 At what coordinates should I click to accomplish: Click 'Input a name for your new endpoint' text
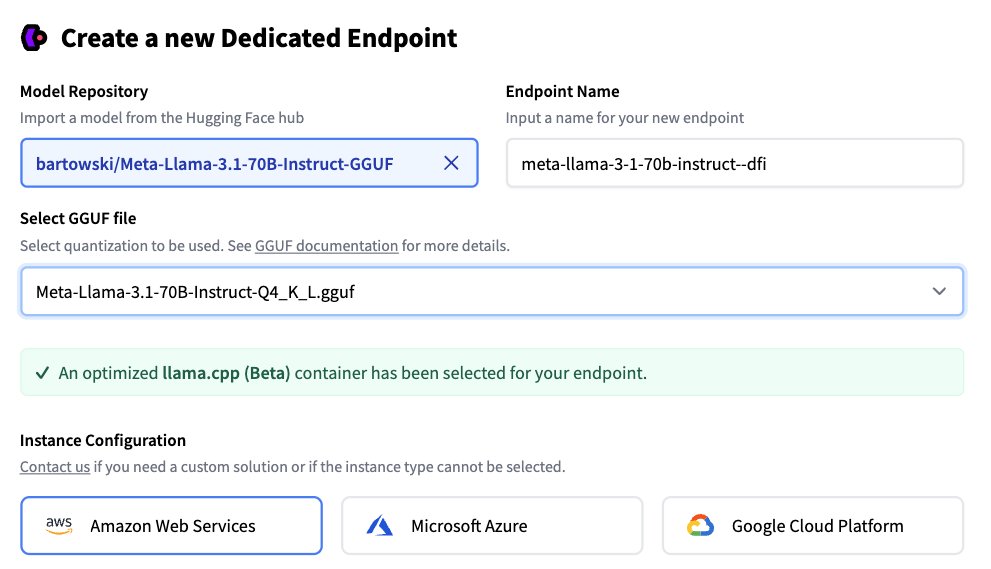pos(624,118)
